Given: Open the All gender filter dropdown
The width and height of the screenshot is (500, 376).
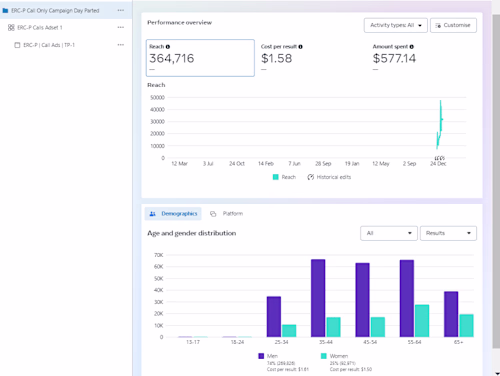Looking at the screenshot, I should (x=389, y=233).
